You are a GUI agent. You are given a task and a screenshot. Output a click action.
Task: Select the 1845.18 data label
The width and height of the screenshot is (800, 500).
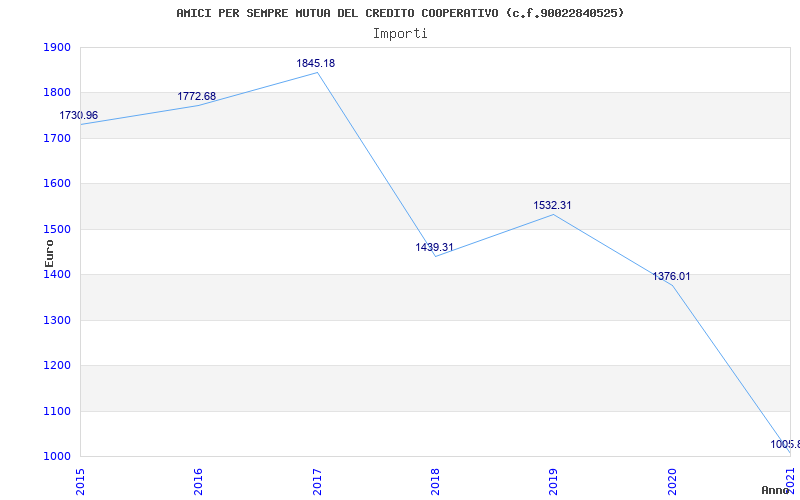tap(316, 63)
